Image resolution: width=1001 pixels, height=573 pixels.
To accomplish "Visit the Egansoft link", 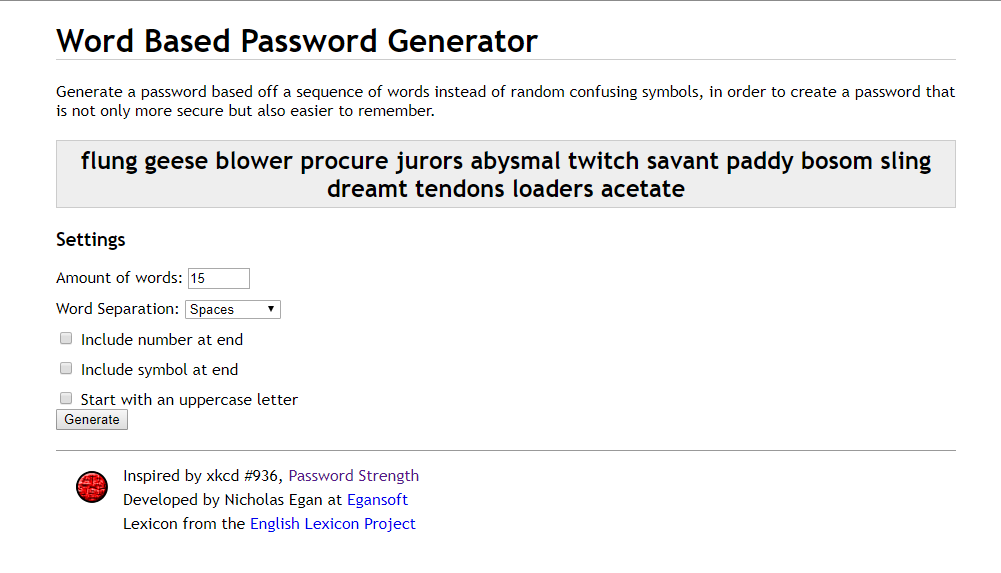I will 377,500.
